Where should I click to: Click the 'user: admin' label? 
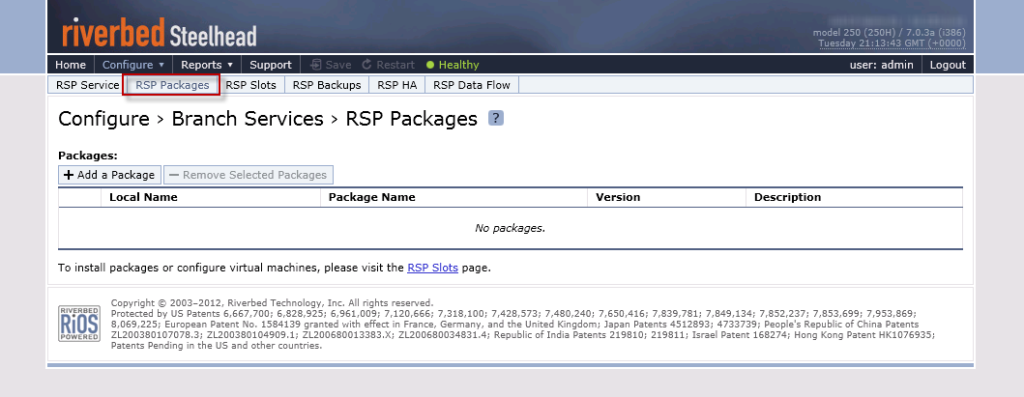[882, 65]
